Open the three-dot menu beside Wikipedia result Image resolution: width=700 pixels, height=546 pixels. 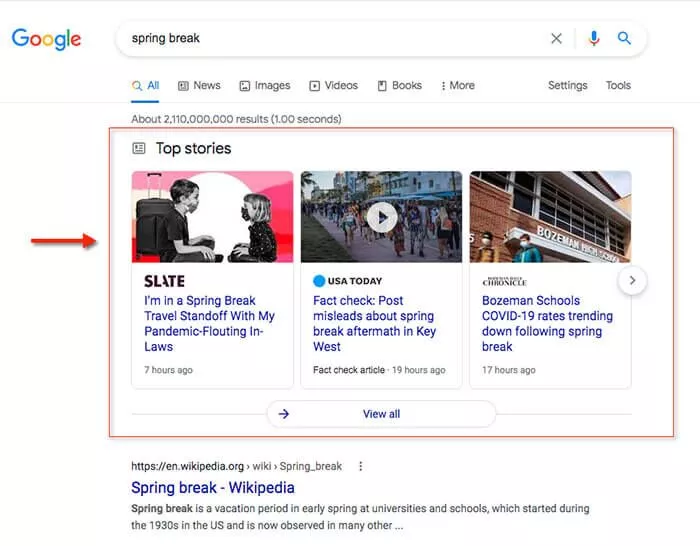(x=361, y=466)
